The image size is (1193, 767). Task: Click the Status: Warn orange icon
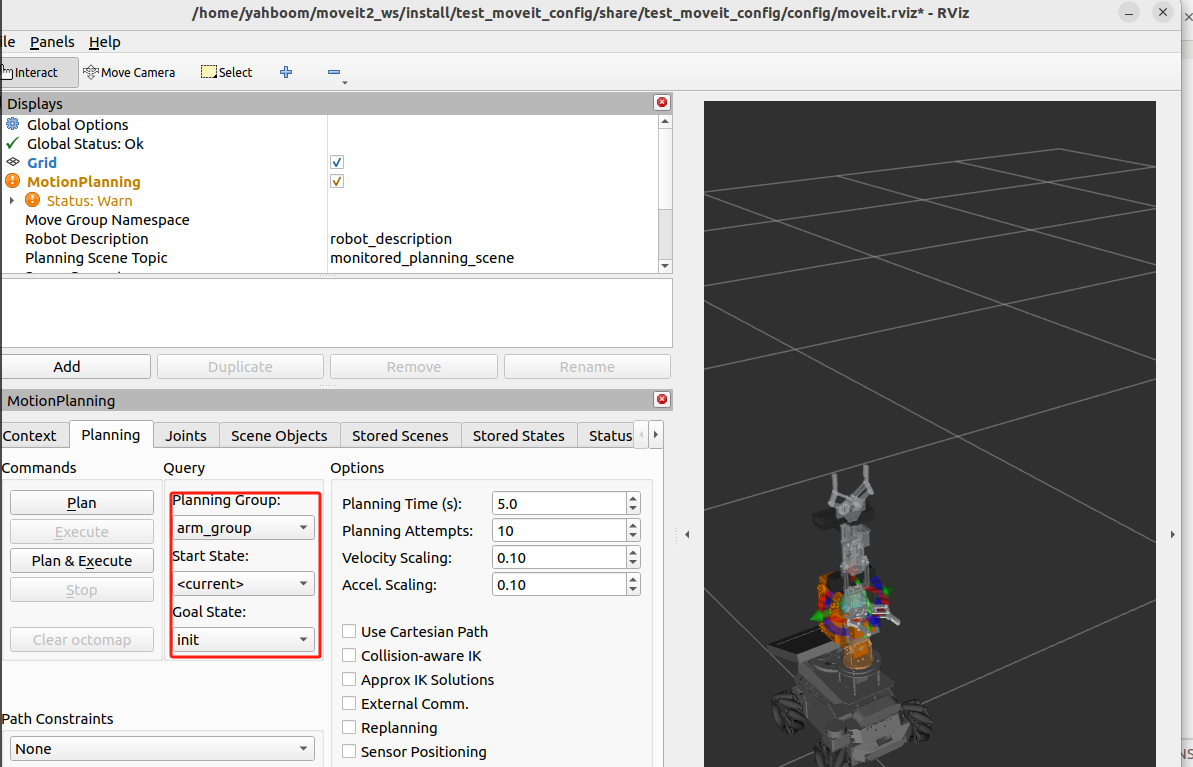click(33, 200)
